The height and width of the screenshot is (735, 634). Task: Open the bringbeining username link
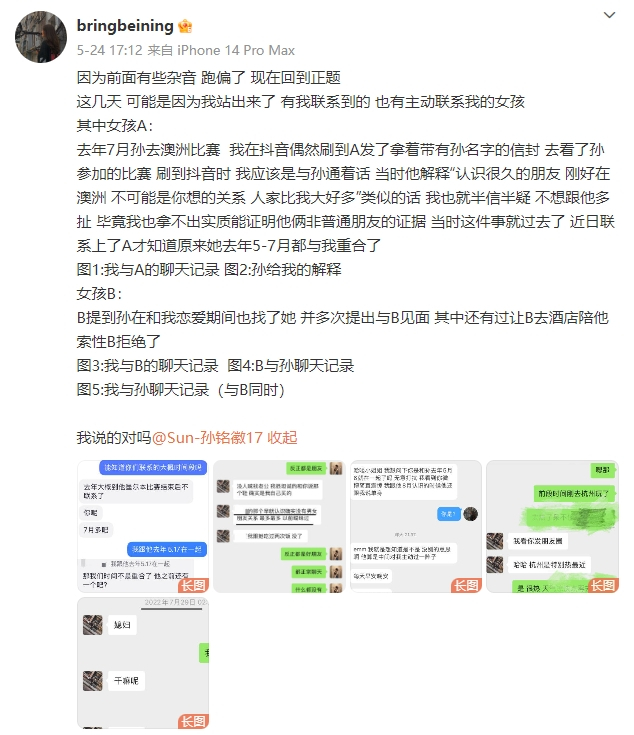[125, 25]
